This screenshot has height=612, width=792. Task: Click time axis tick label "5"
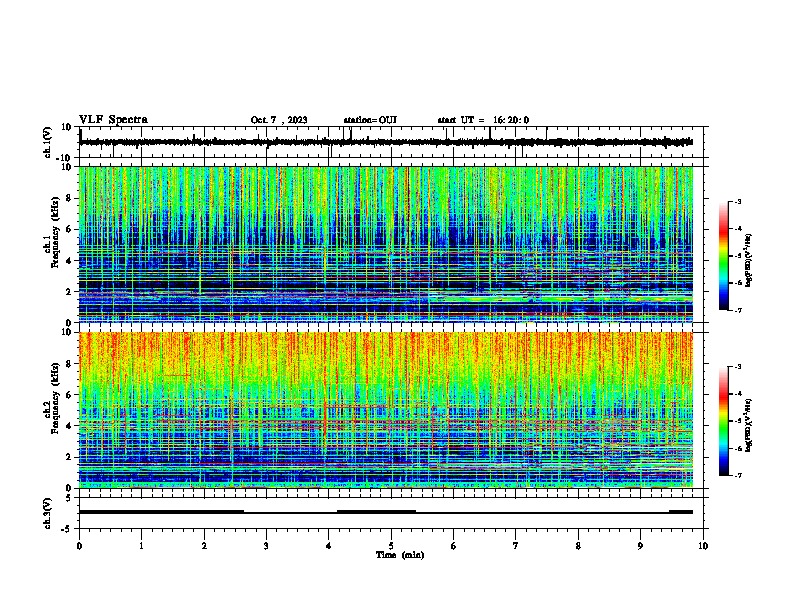click(391, 546)
